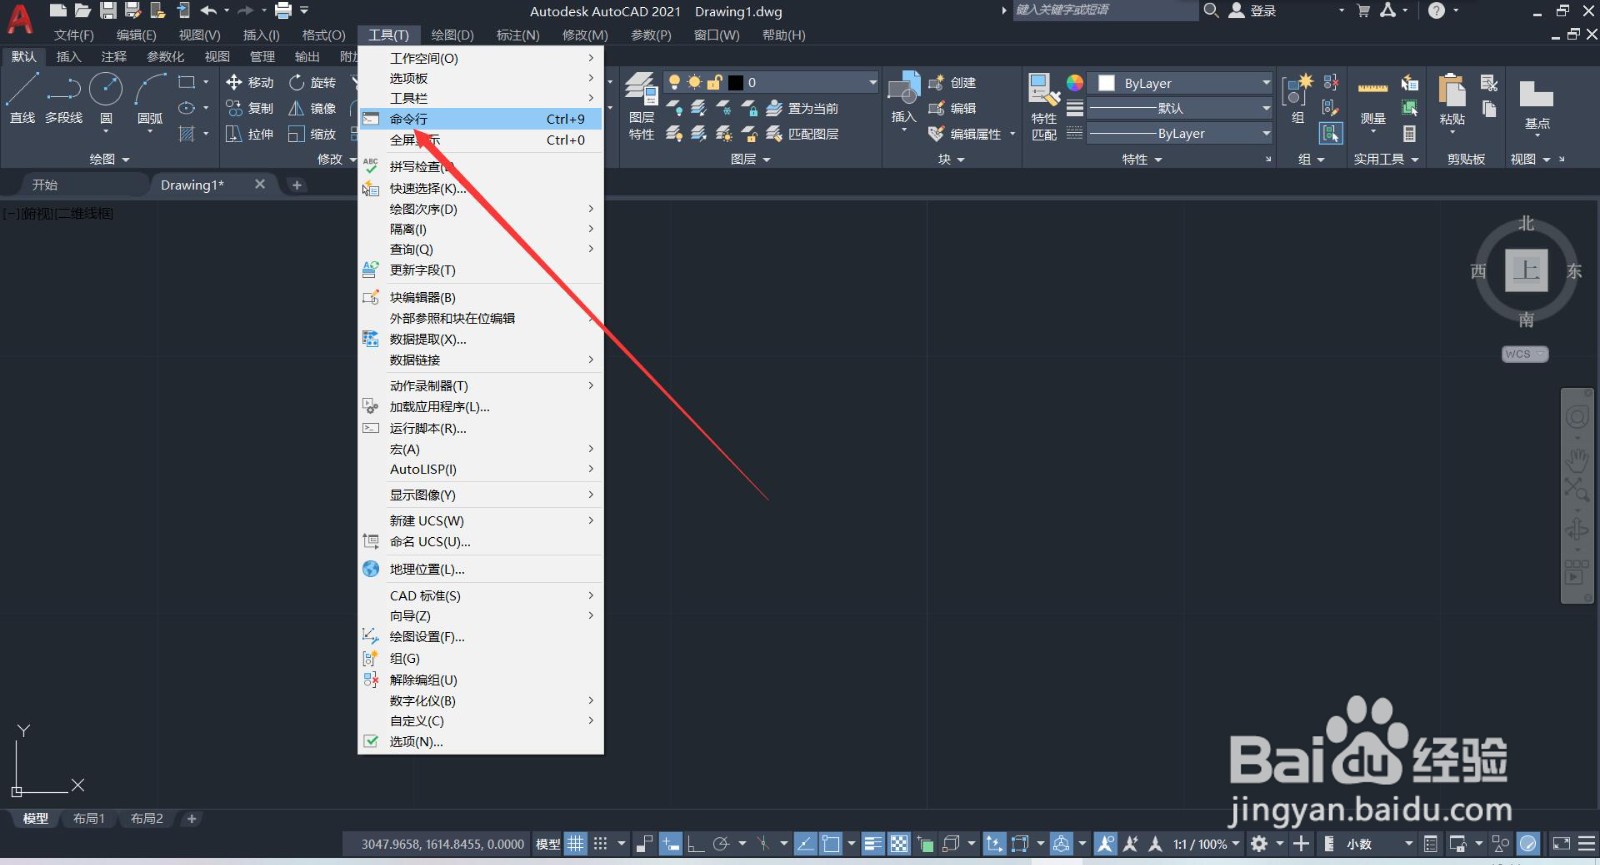Click the ViewCube top (上) face
Viewport: 1600px width, 865px height.
point(1527,270)
